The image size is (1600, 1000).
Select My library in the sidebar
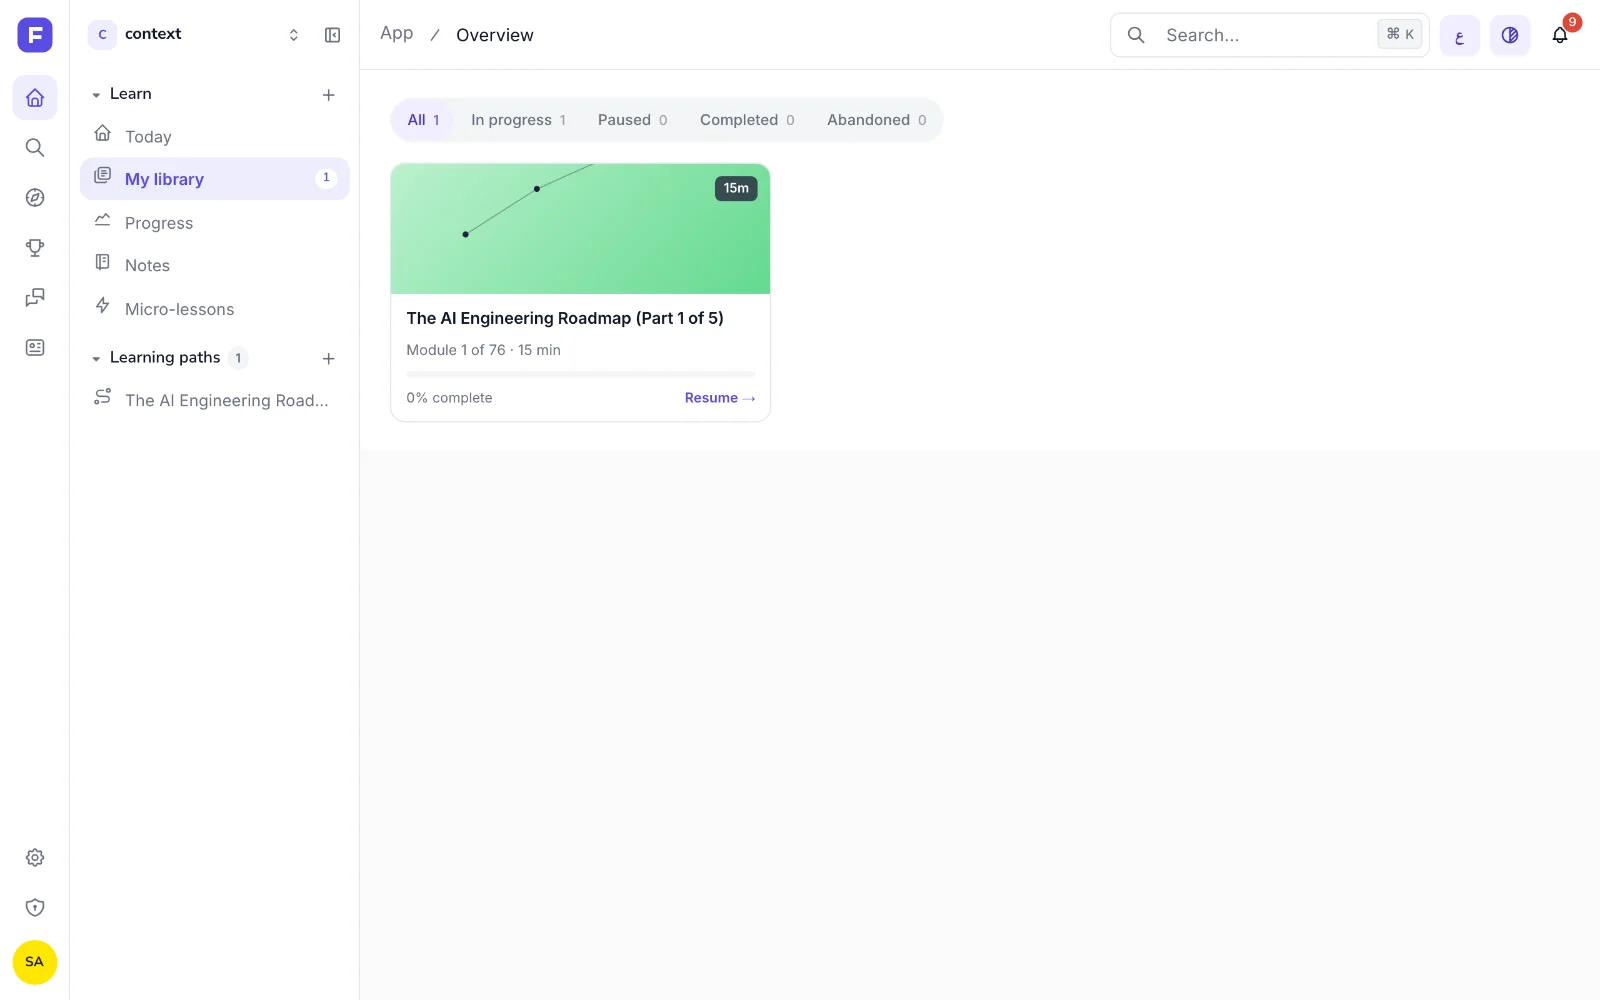click(x=215, y=179)
